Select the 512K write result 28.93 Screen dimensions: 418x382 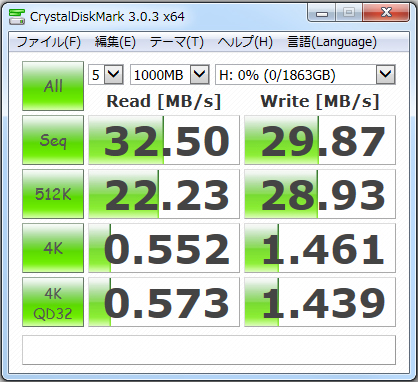(x=320, y=194)
